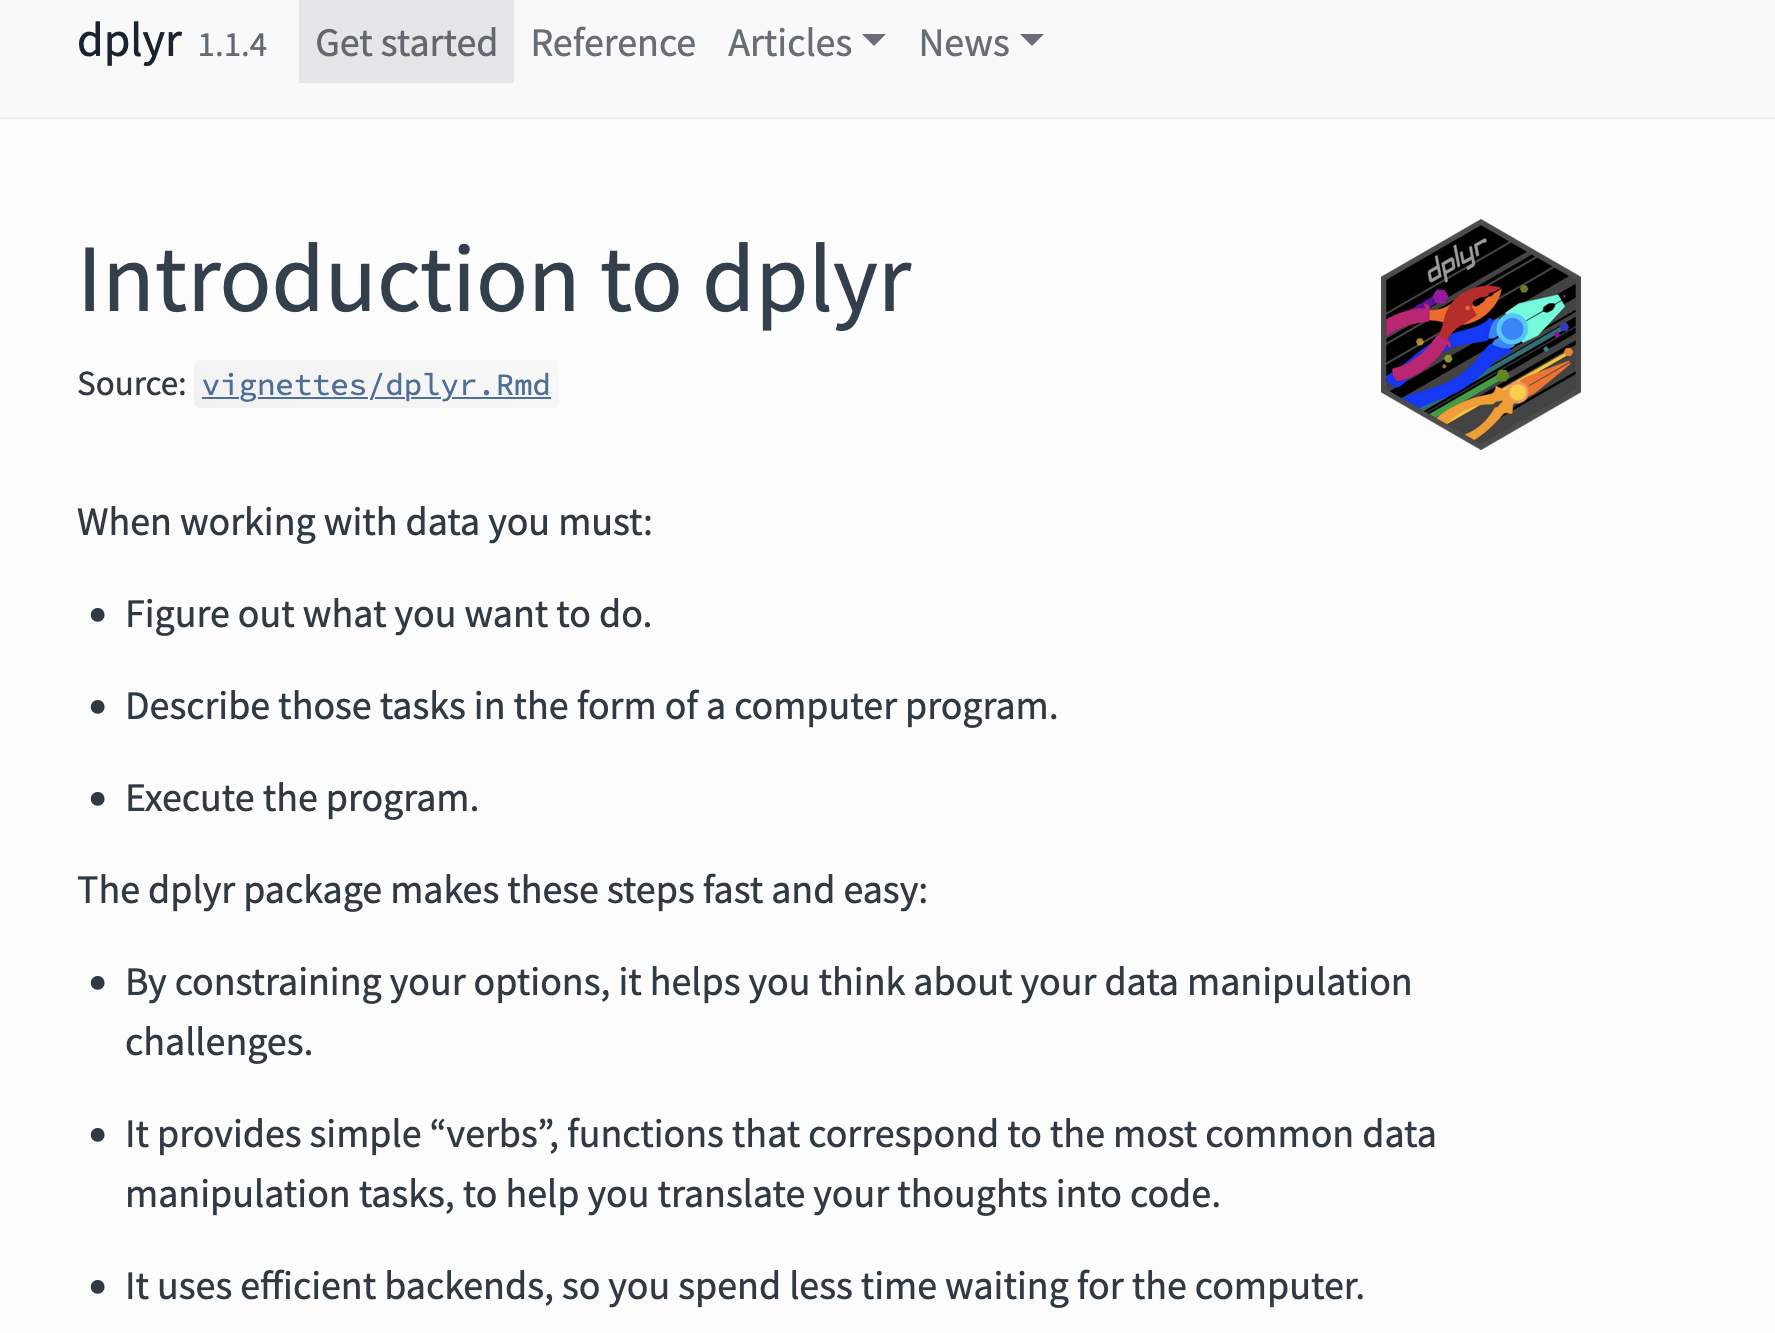
Task: Open the vignettes/dplyr.Rmd source link
Action: [376, 385]
